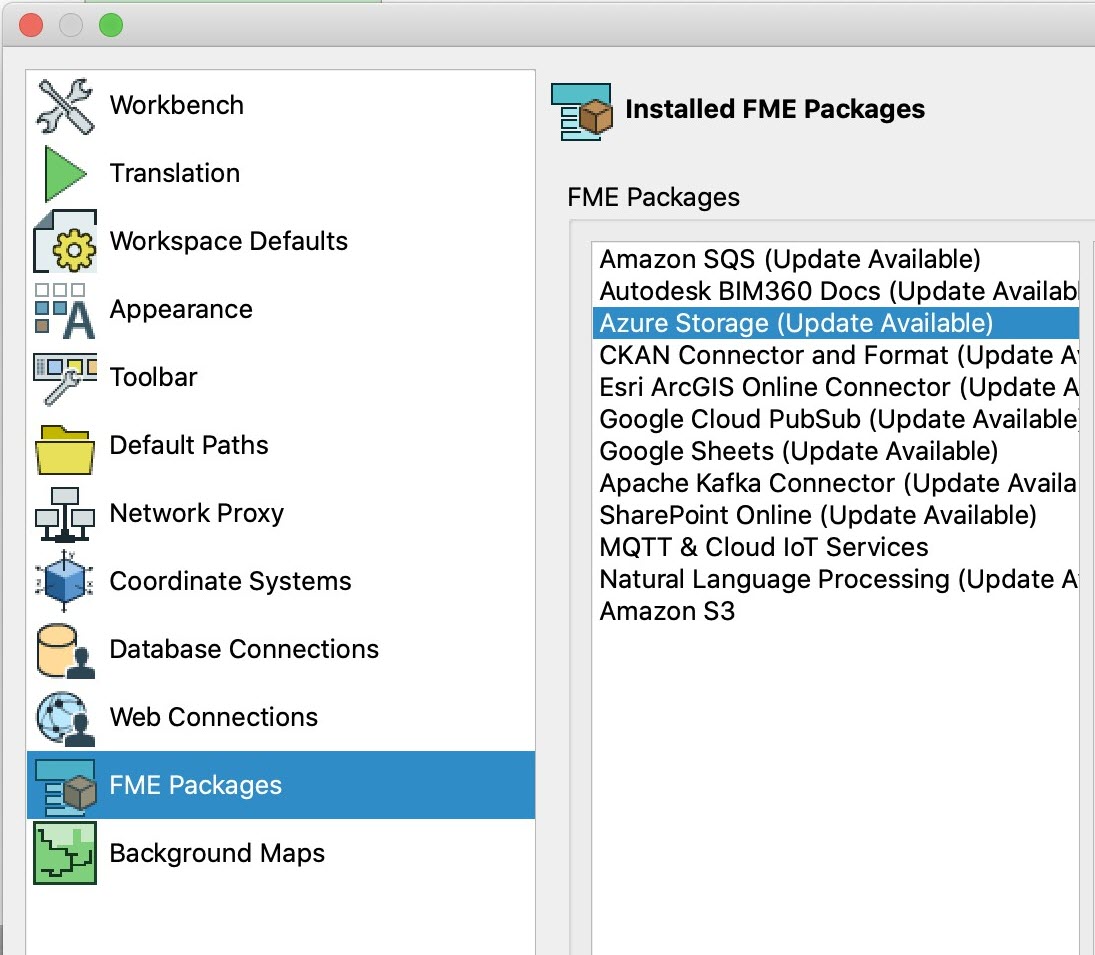Select Amazon SQS package row

point(835,259)
